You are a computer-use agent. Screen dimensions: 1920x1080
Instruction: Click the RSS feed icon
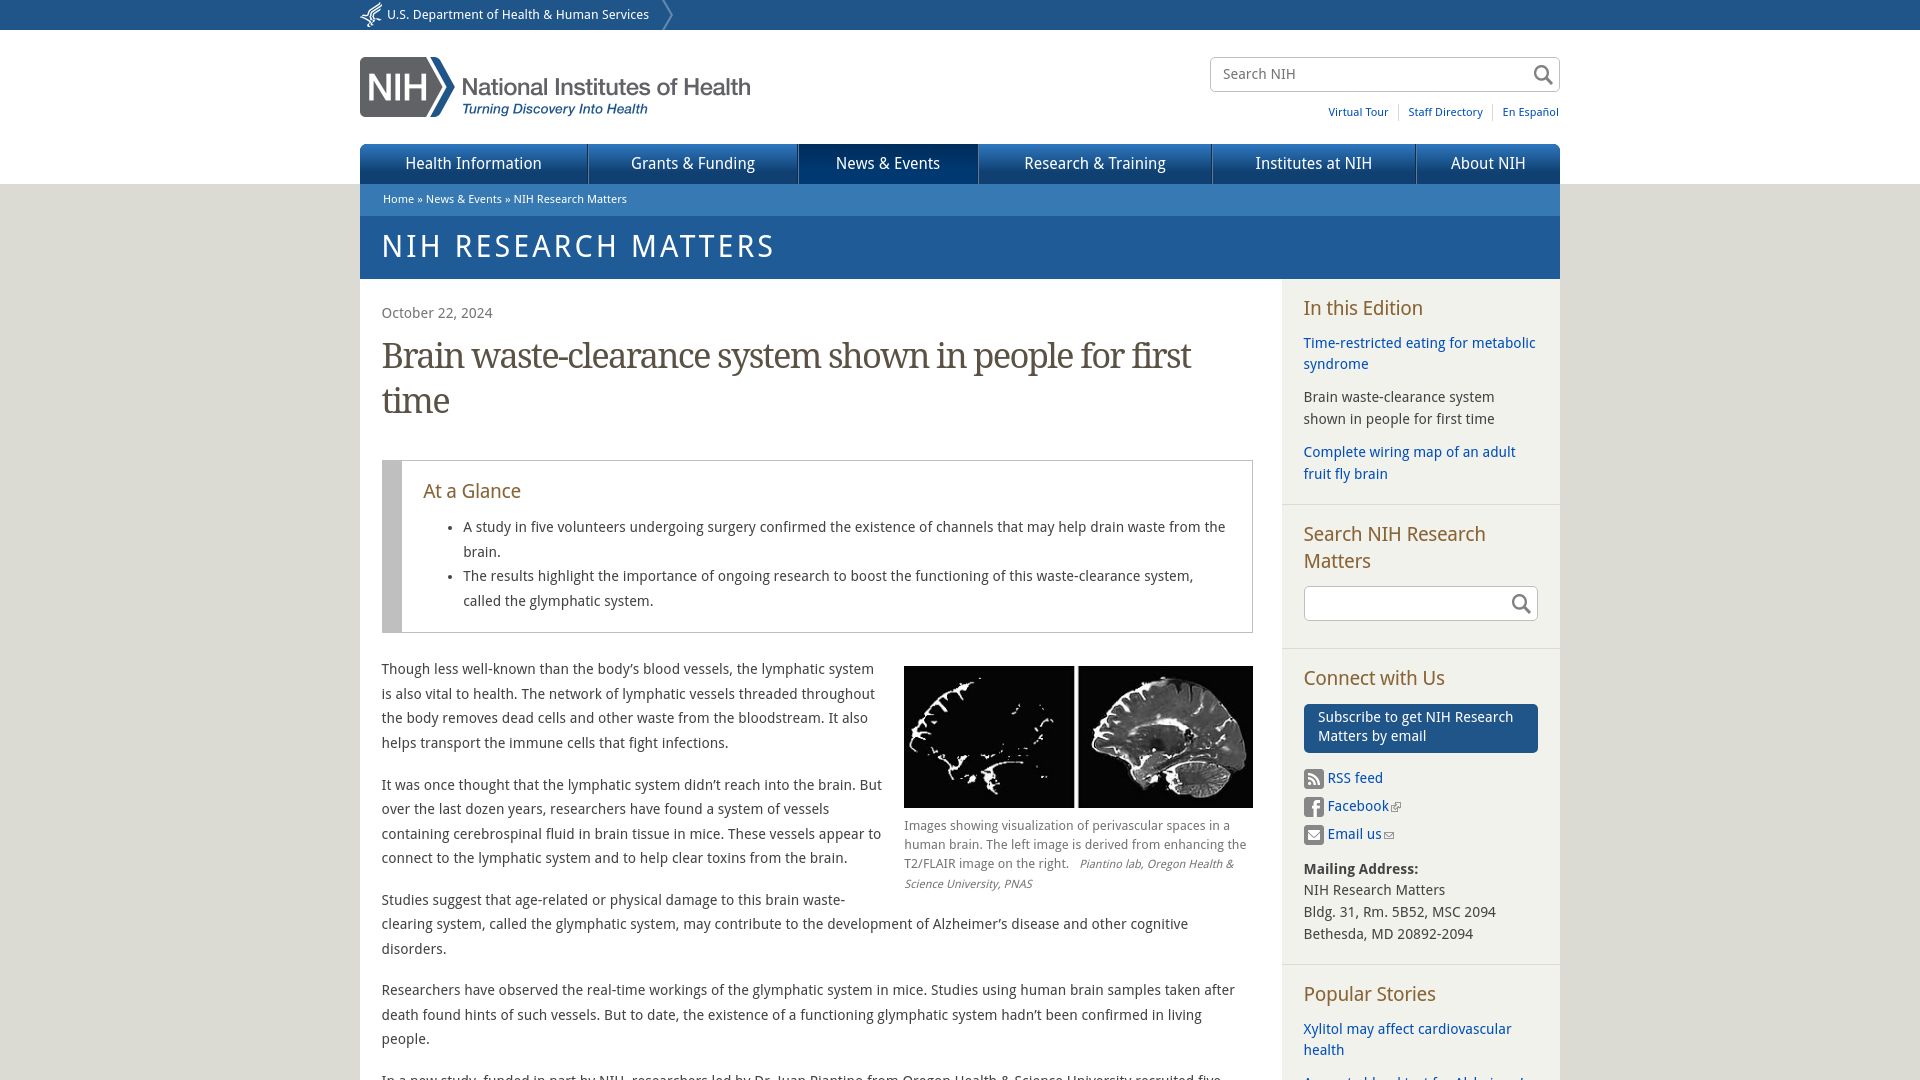point(1313,779)
